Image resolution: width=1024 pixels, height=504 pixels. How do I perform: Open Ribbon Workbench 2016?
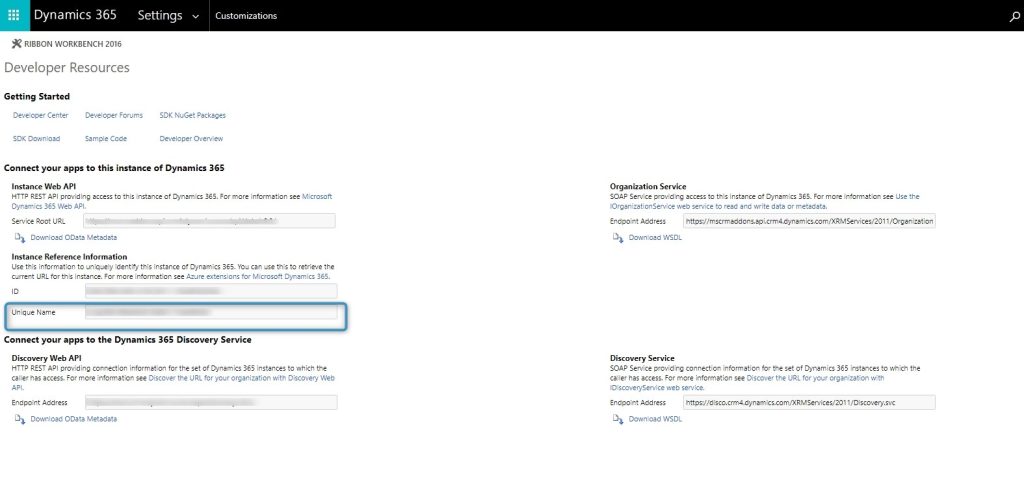pos(72,44)
